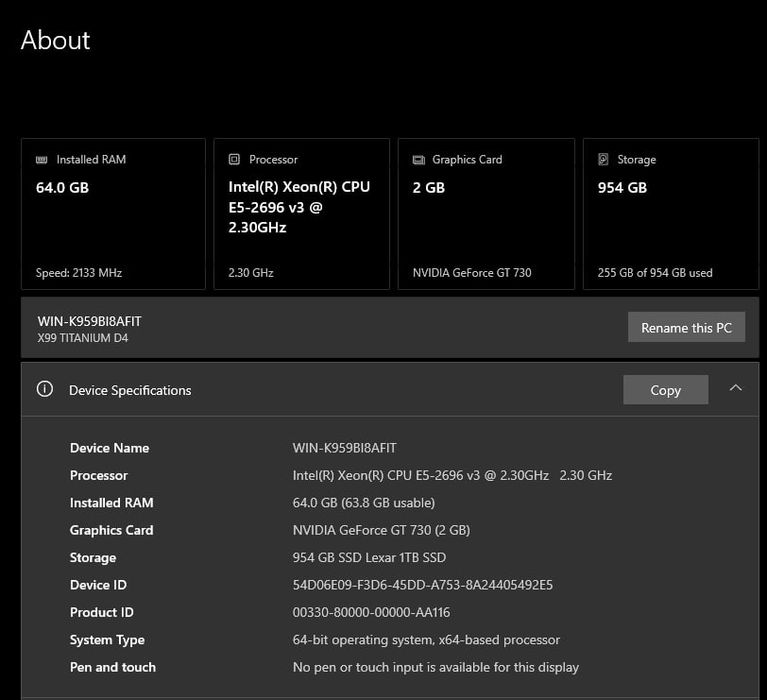Click the Product ID value 00330-80000-00000-AA116
Image resolution: width=767 pixels, height=700 pixels.
tap(371, 612)
